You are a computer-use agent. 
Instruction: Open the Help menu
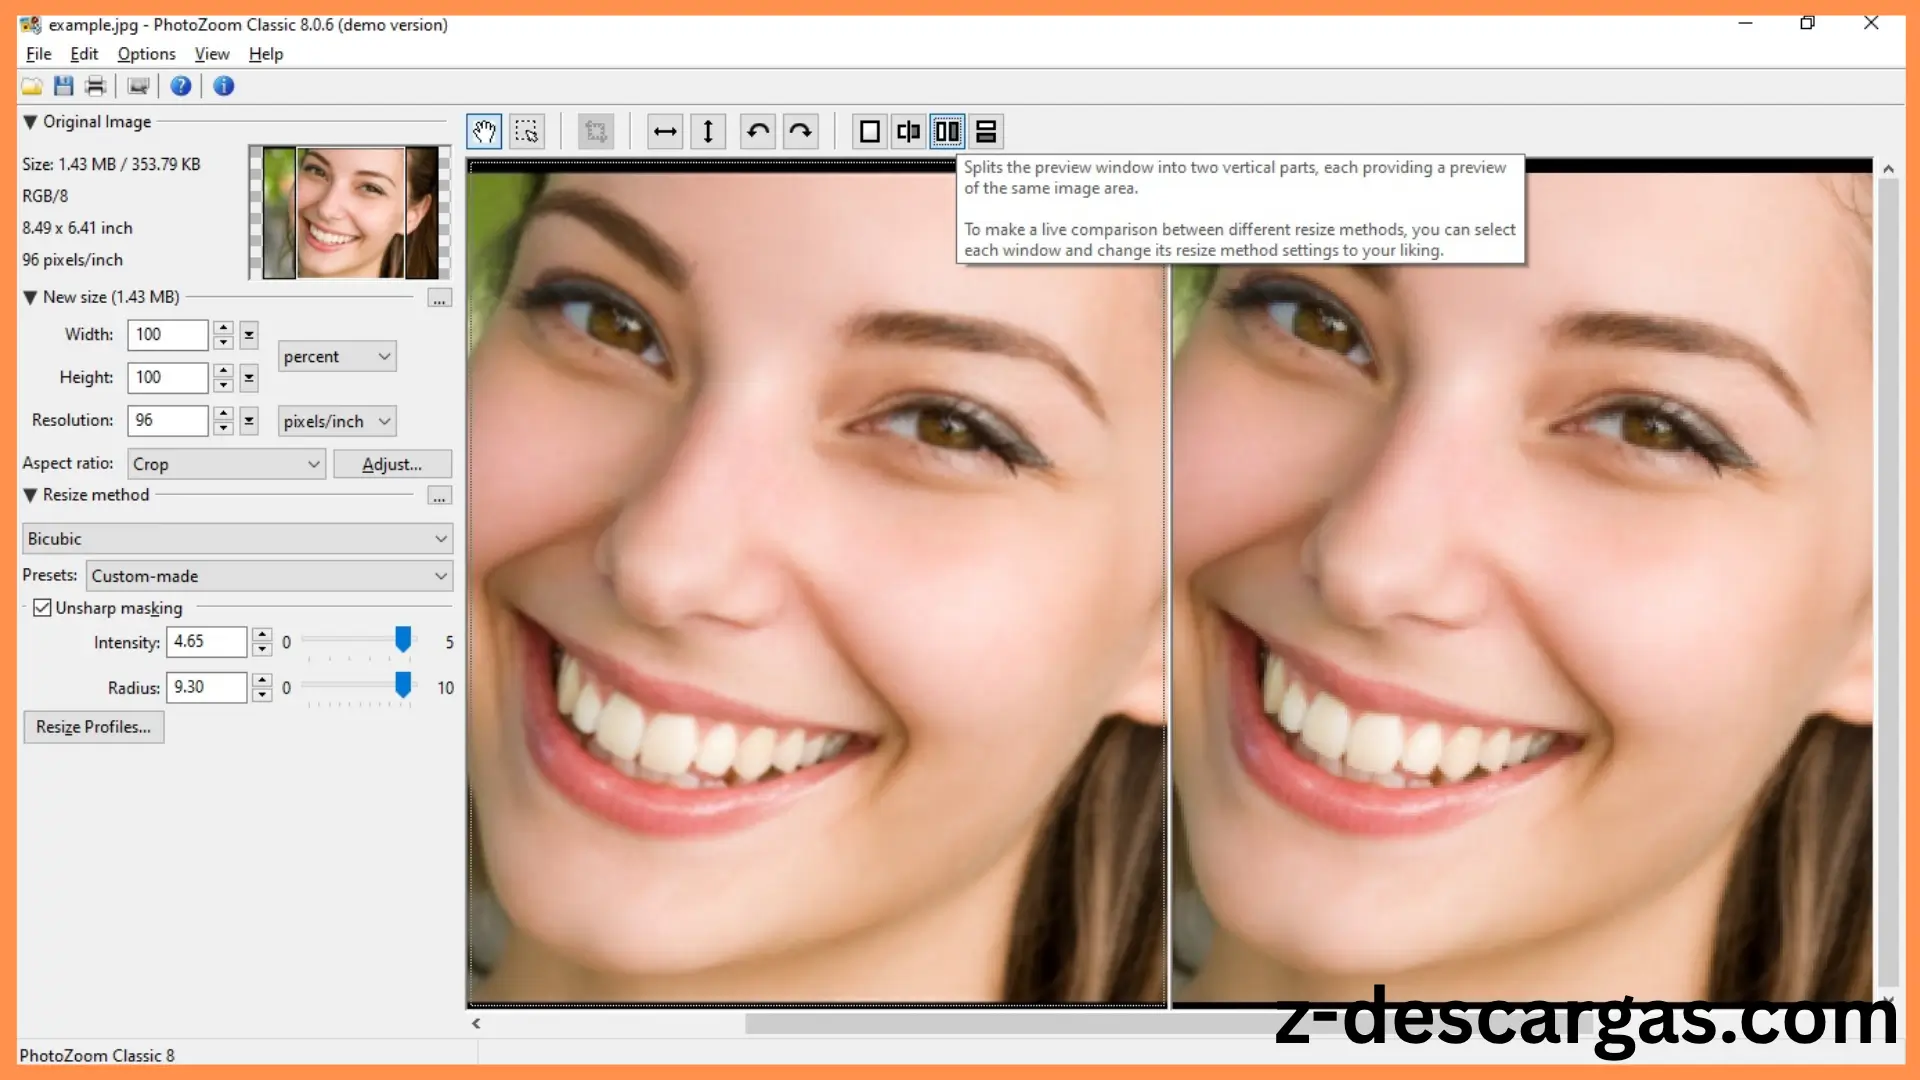pyautogui.click(x=266, y=54)
